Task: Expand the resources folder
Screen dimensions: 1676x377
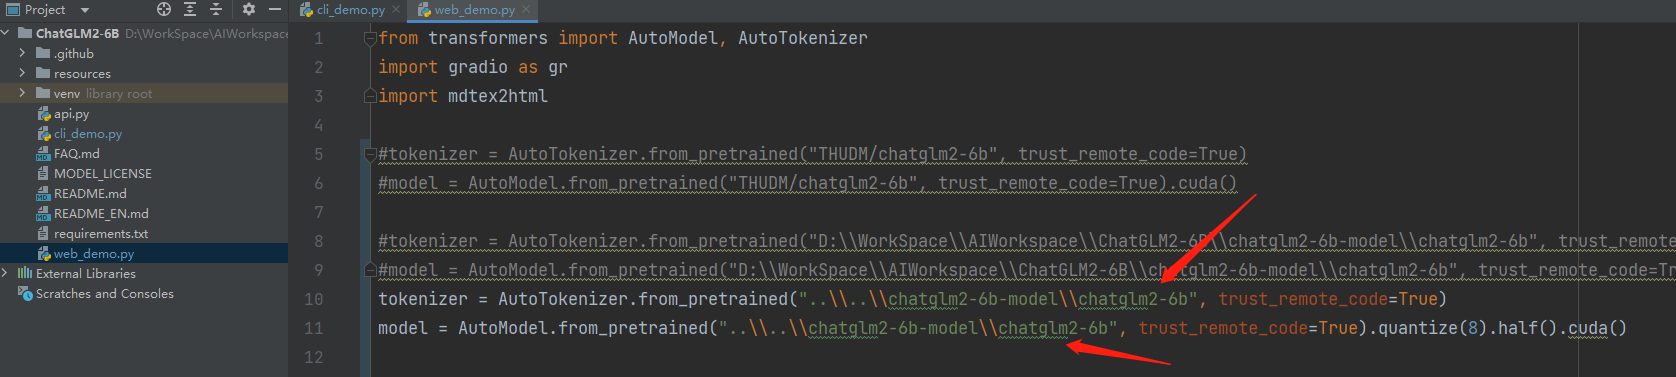Action: coord(22,73)
